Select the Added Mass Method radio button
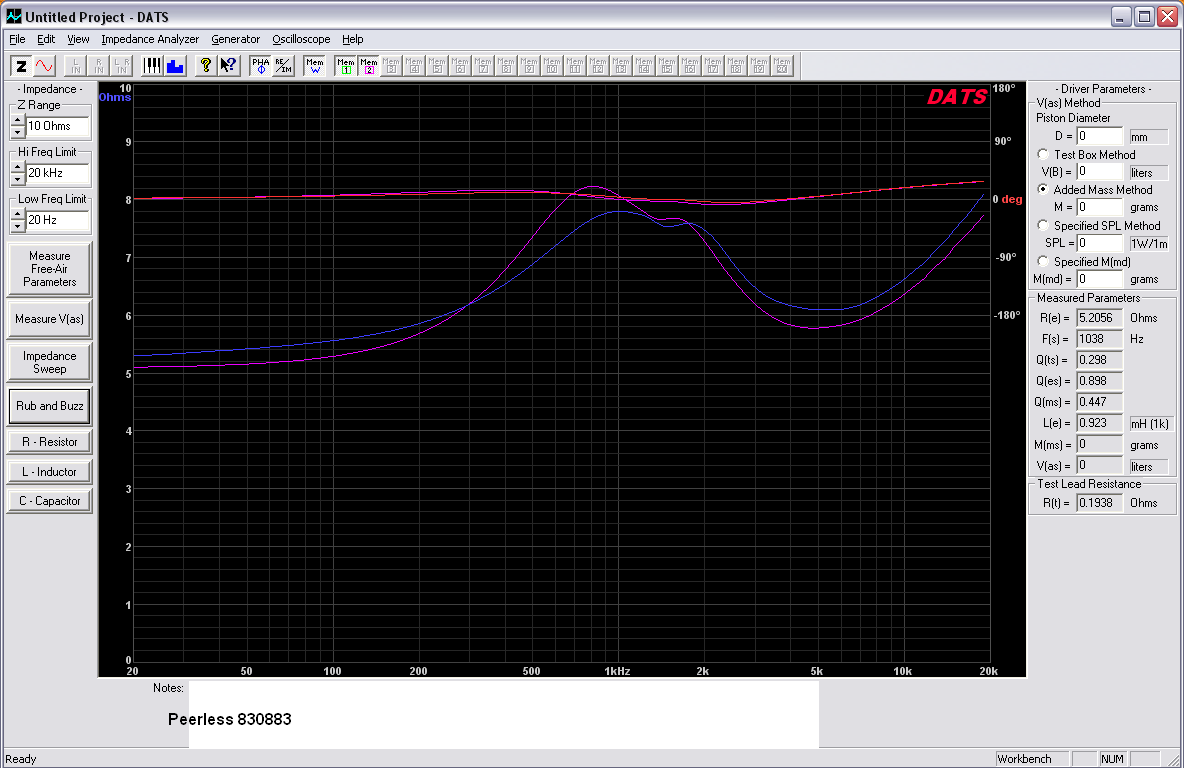 pyautogui.click(x=1043, y=190)
